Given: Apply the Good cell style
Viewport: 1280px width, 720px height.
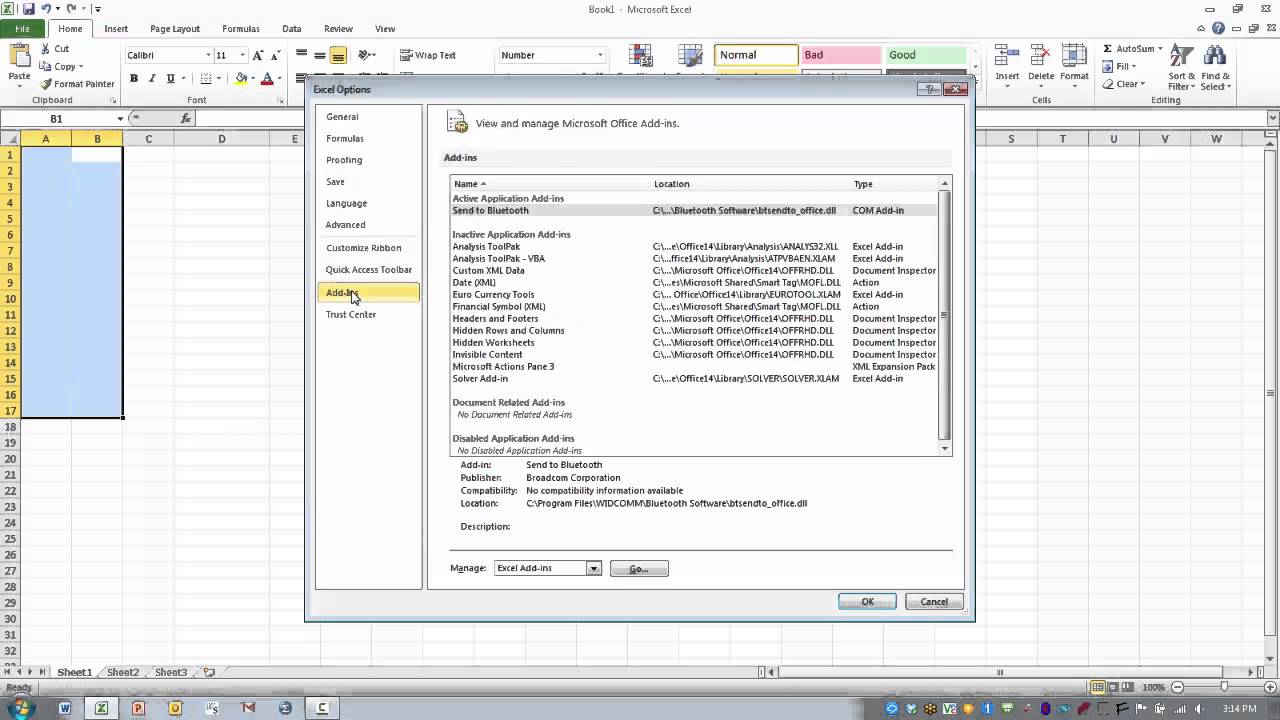Looking at the screenshot, I should pos(926,55).
